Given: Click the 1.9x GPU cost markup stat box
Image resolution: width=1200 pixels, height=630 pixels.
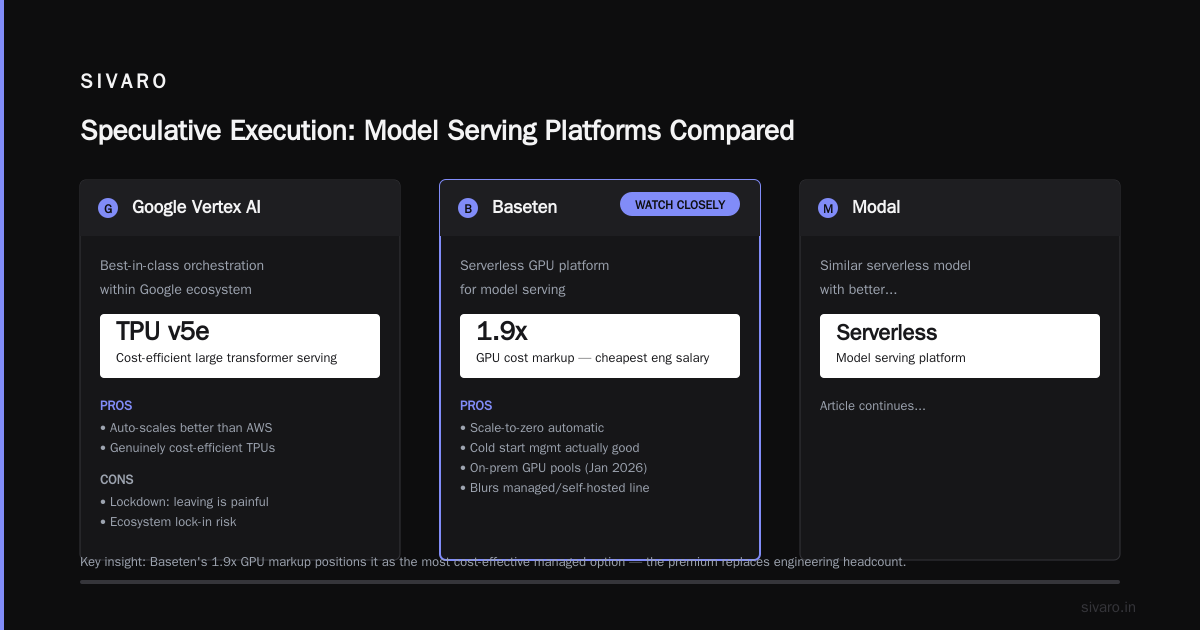Looking at the screenshot, I should pyautogui.click(x=600, y=346).
